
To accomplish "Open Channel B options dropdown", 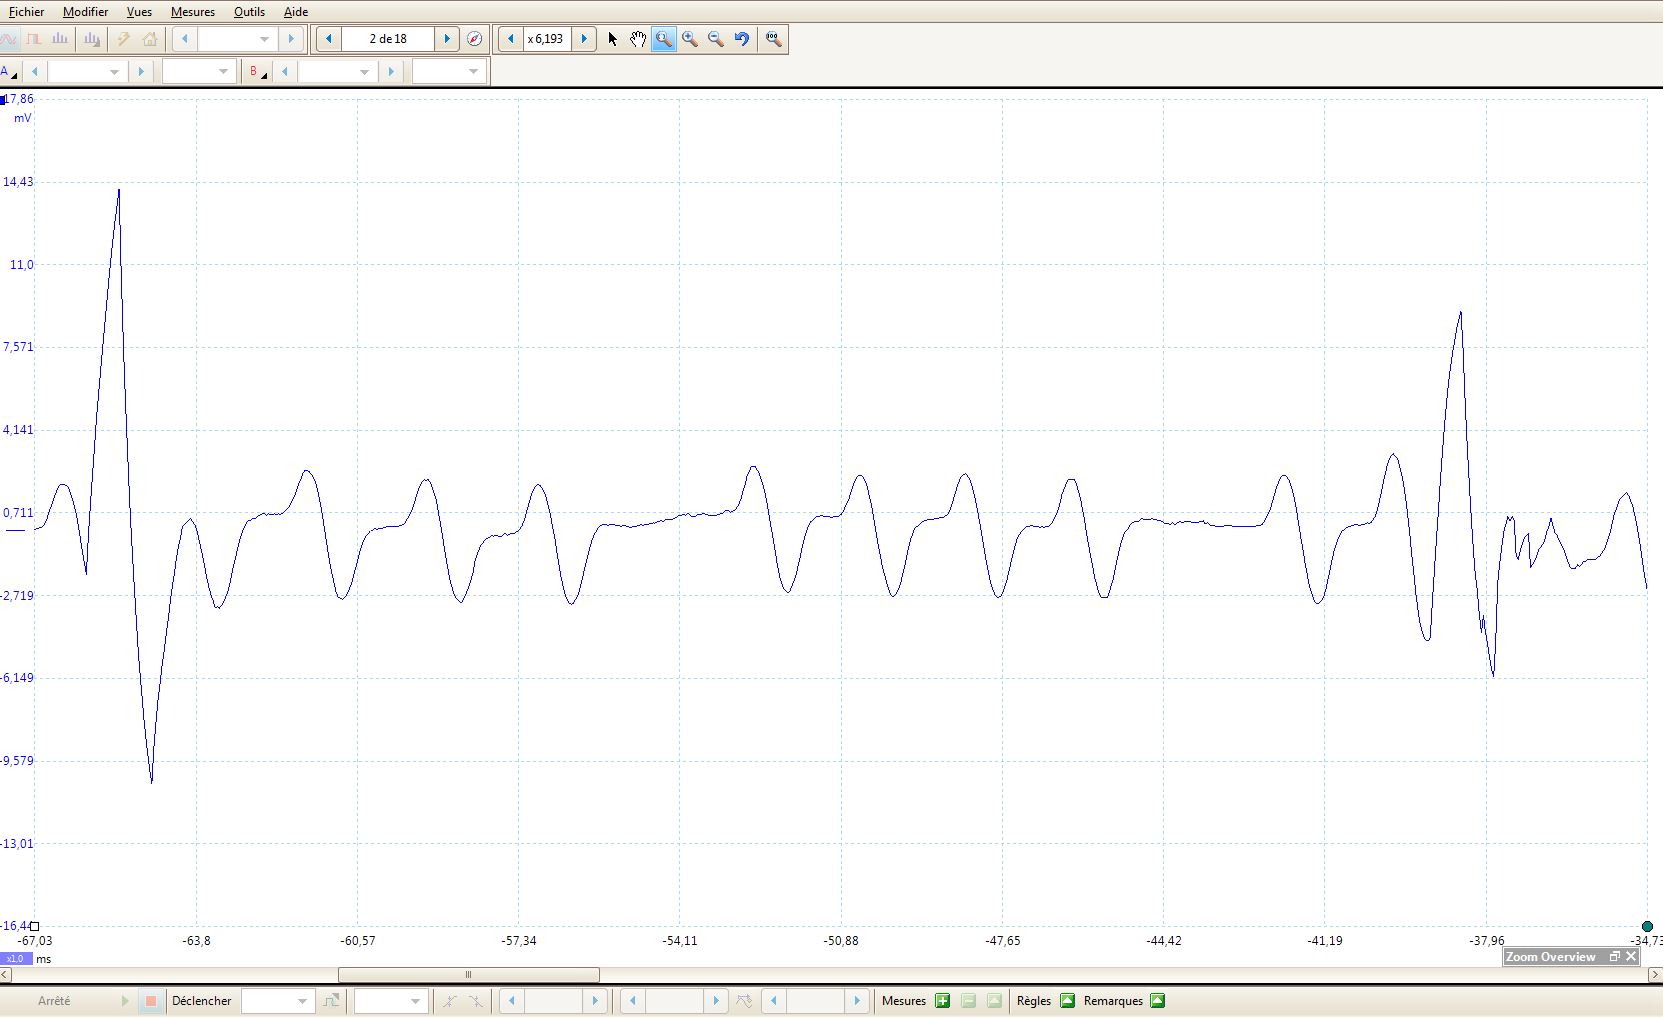I will [258, 72].
